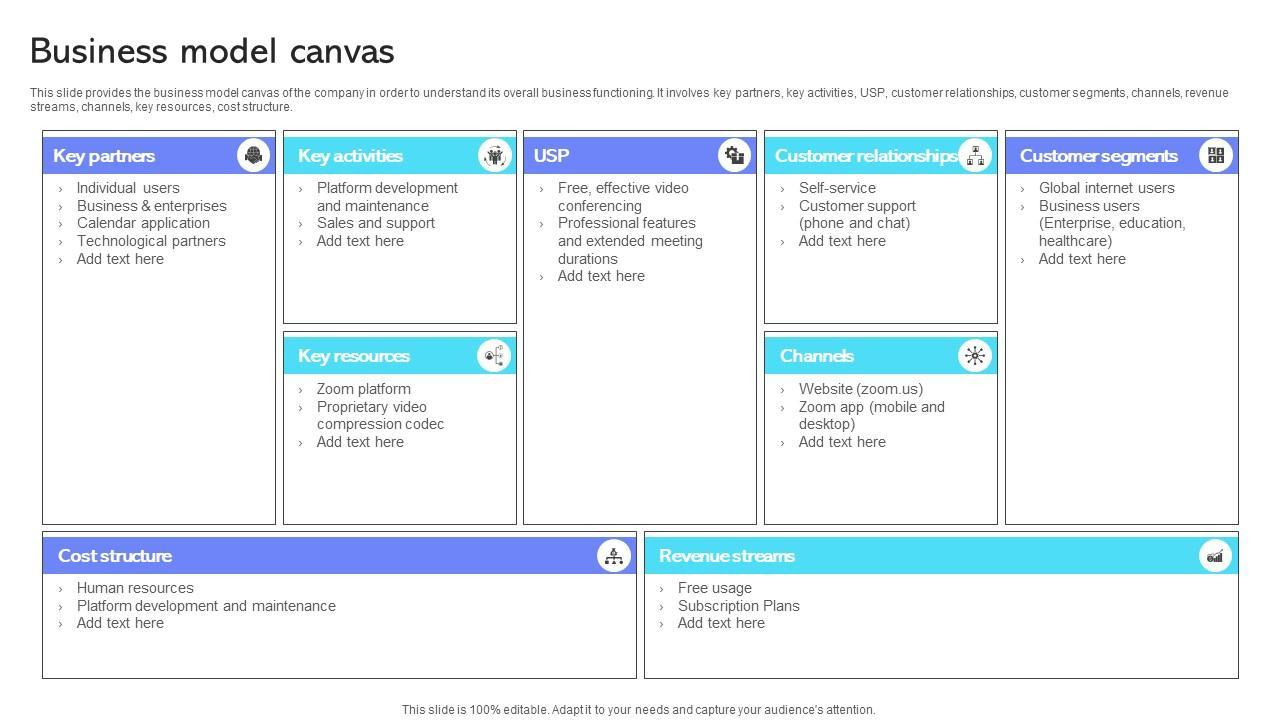Click the Key resources icon
The image size is (1280, 720).
[x=494, y=355]
